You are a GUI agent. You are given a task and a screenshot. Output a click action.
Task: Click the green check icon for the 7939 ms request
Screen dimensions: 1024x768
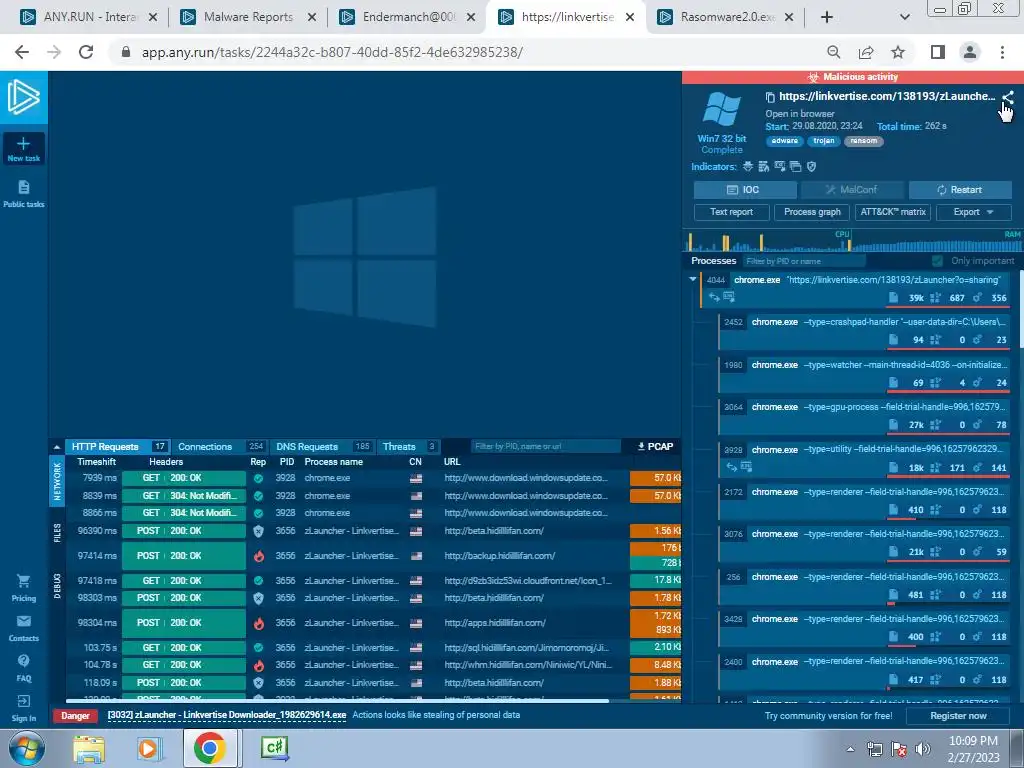259,478
